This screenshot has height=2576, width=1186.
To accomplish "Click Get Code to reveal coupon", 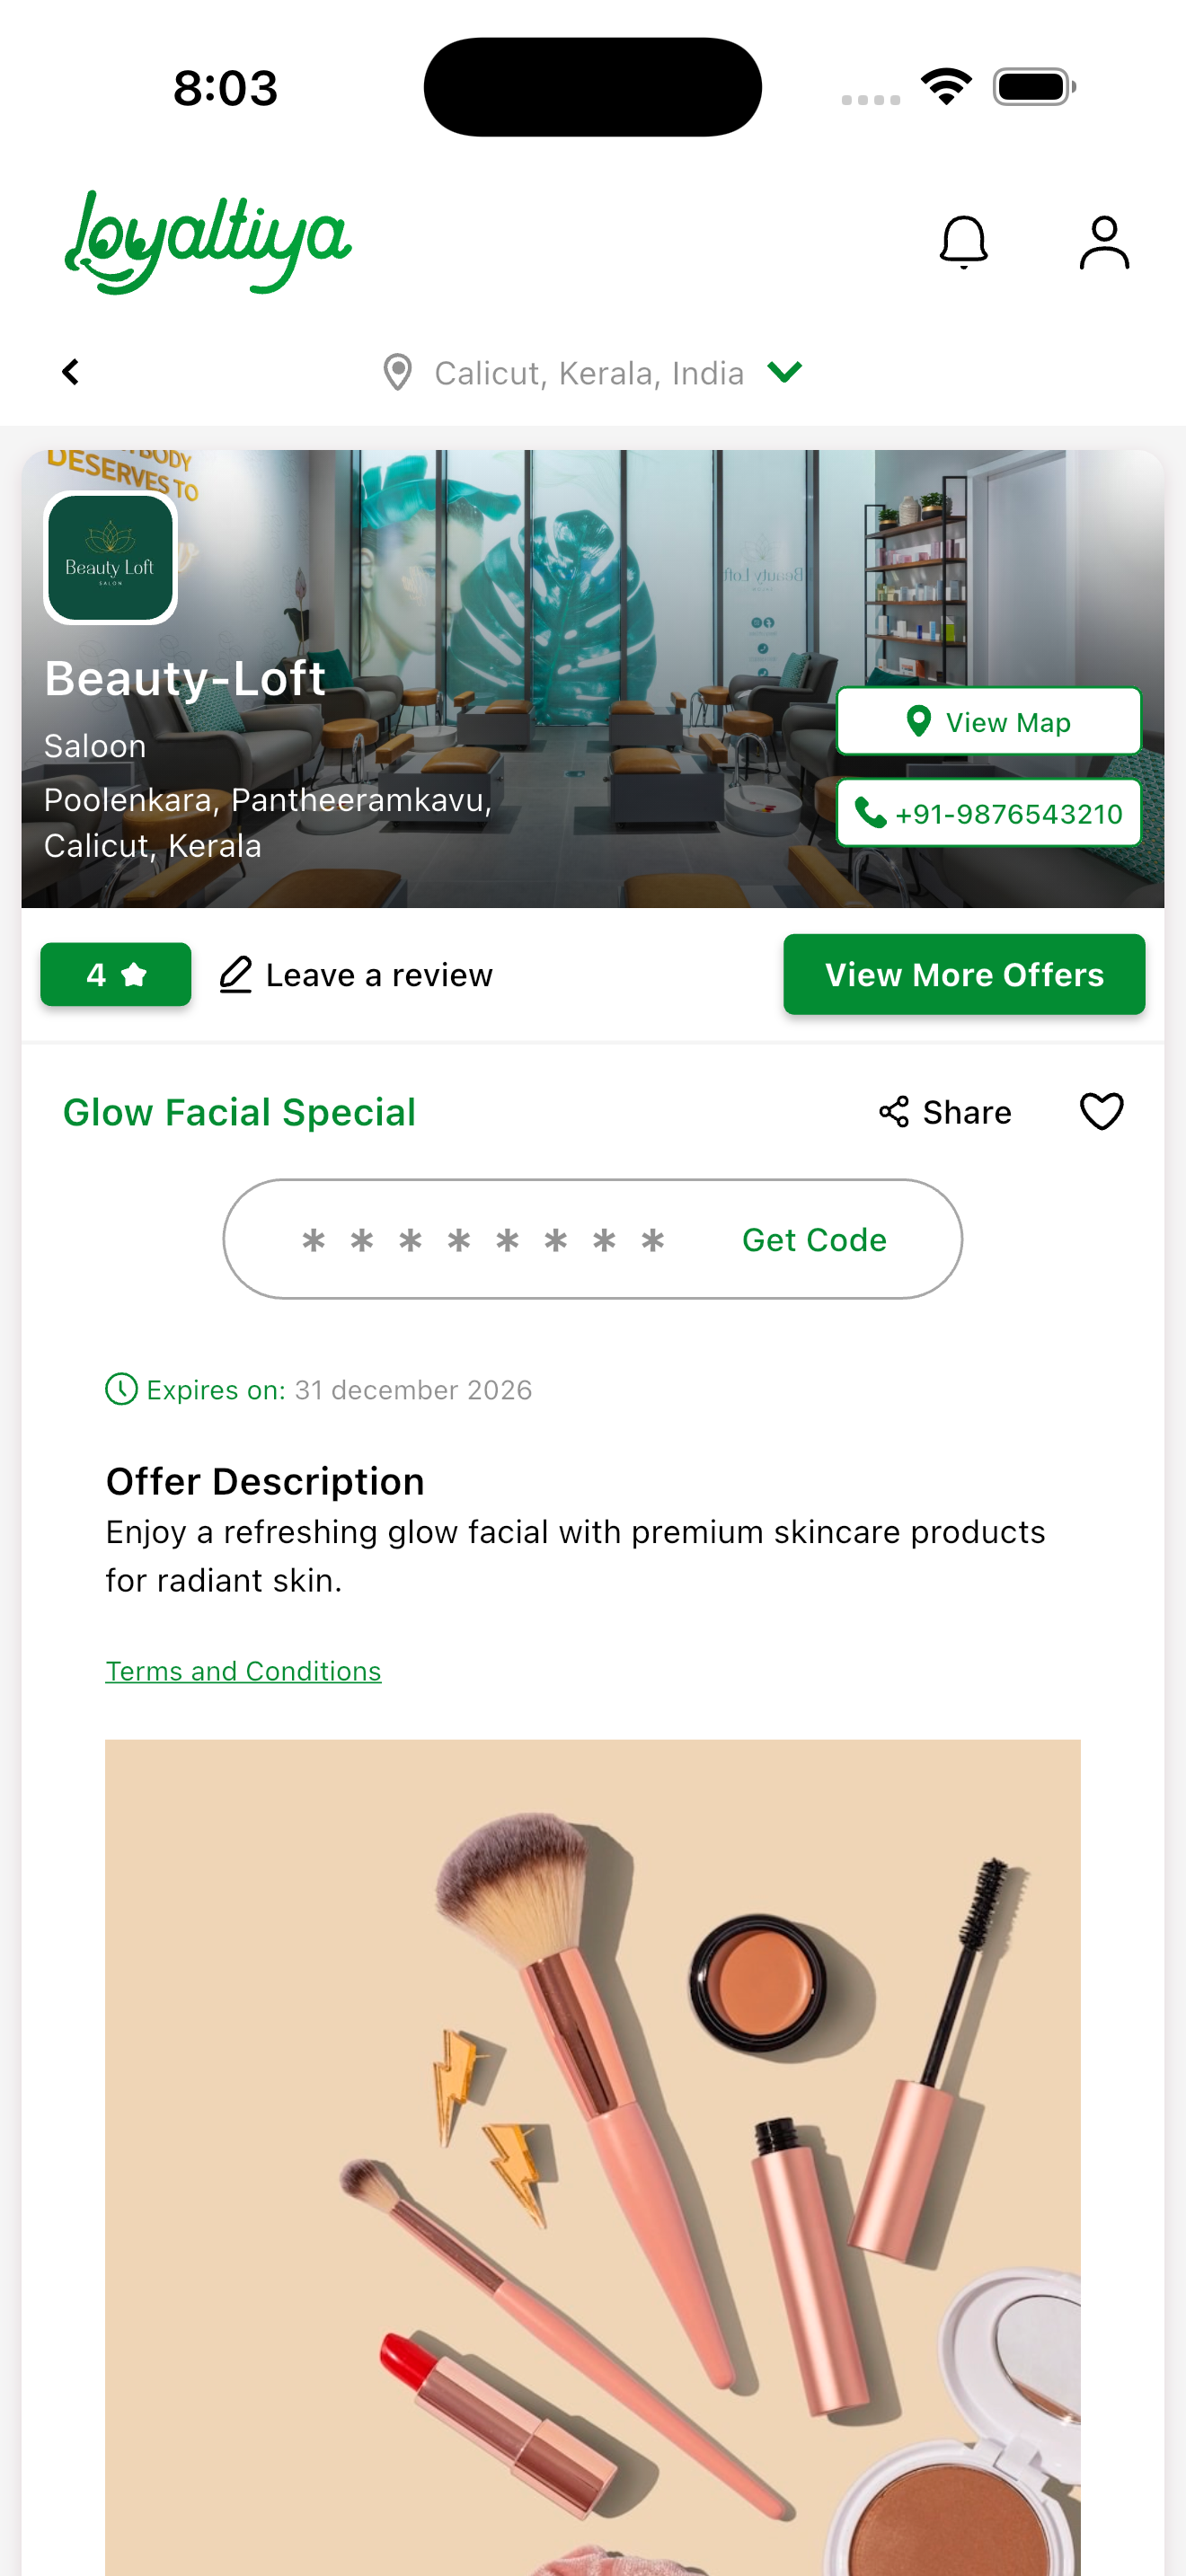I will coord(814,1239).
